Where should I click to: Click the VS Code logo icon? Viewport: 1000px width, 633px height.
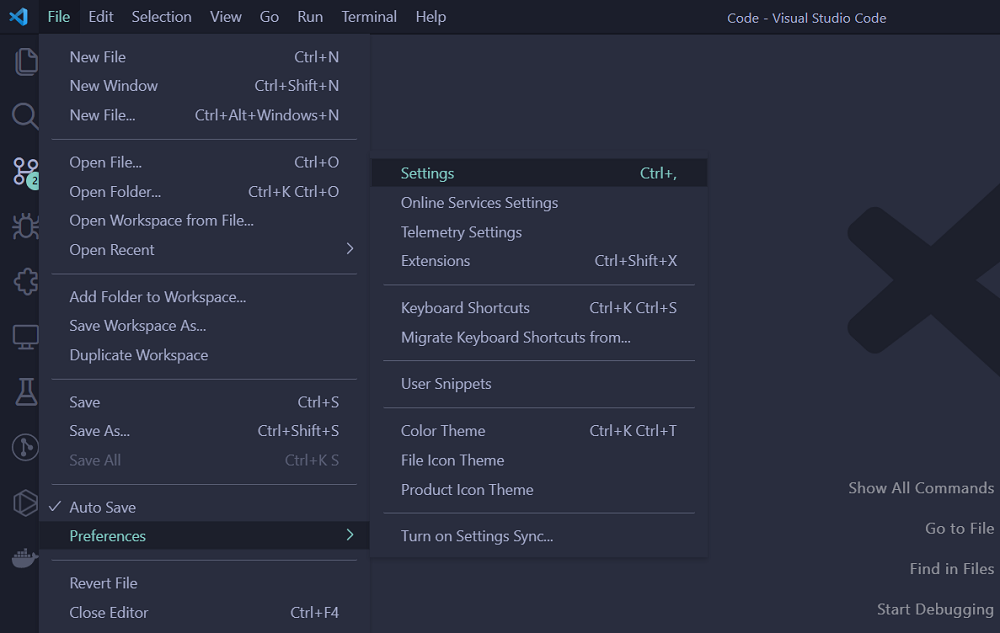19,17
